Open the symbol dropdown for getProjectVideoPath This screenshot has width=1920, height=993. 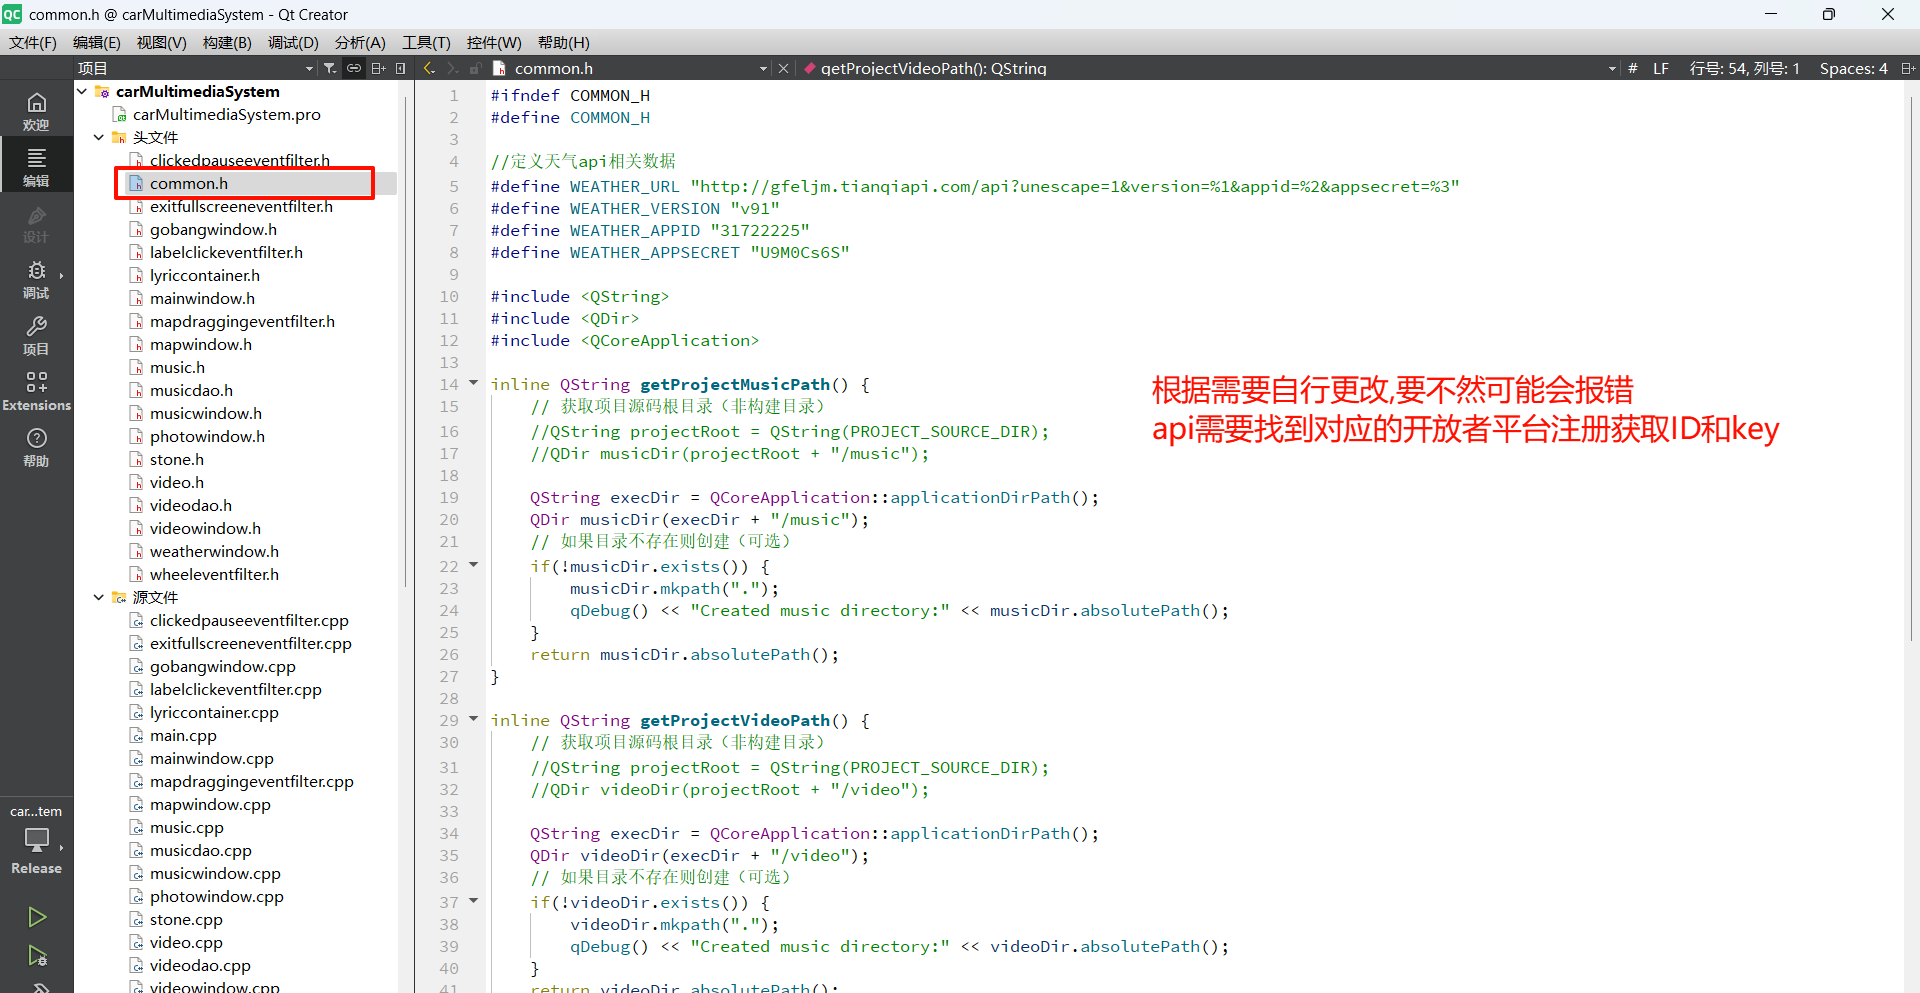coord(1612,69)
